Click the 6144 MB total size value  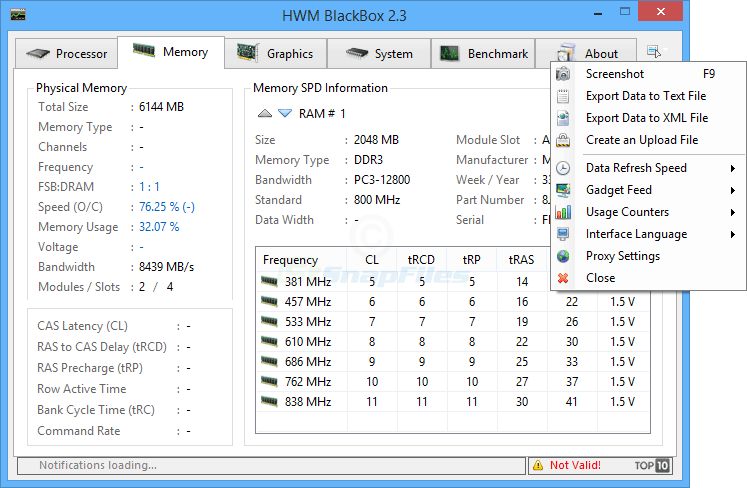click(x=162, y=107)
